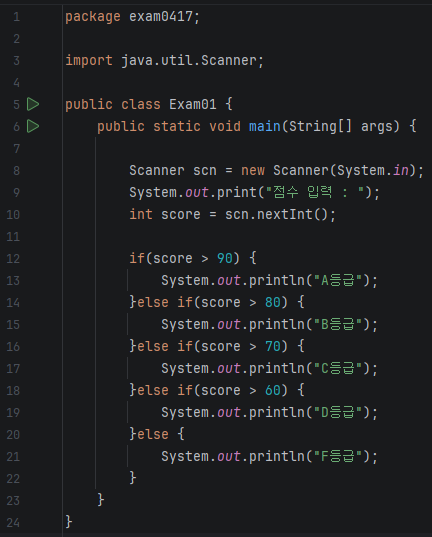Image resolution: width=432 pixels, height=537 pixels.
Task: Click the "점수 입력 : " string literal
Action: [x=314, y=192]
